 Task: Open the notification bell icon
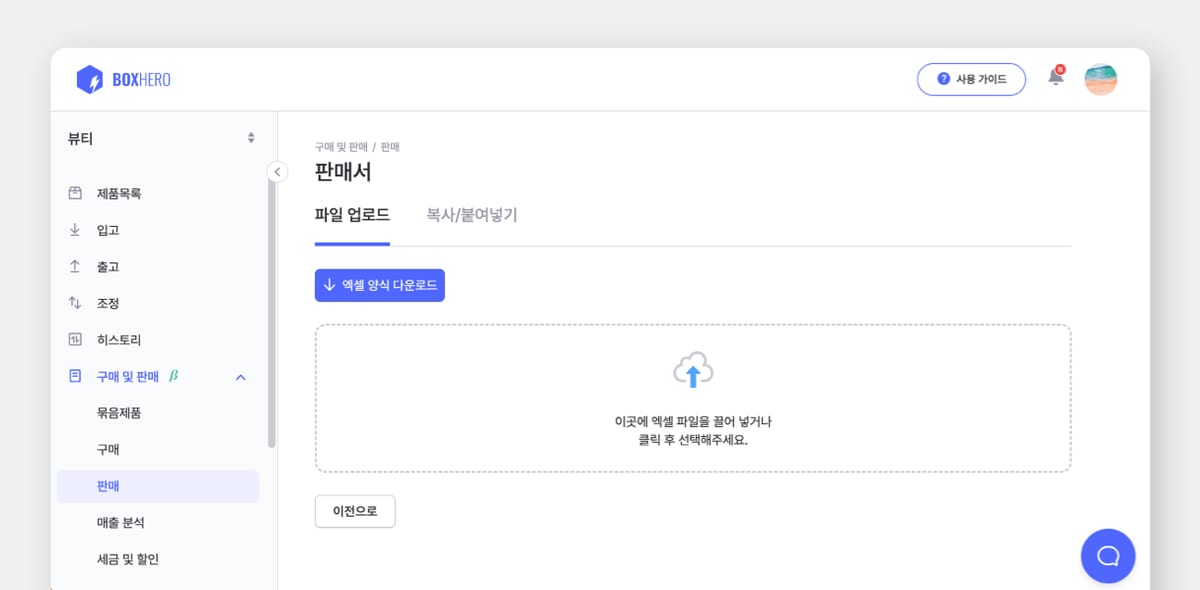coord(1054,79)
